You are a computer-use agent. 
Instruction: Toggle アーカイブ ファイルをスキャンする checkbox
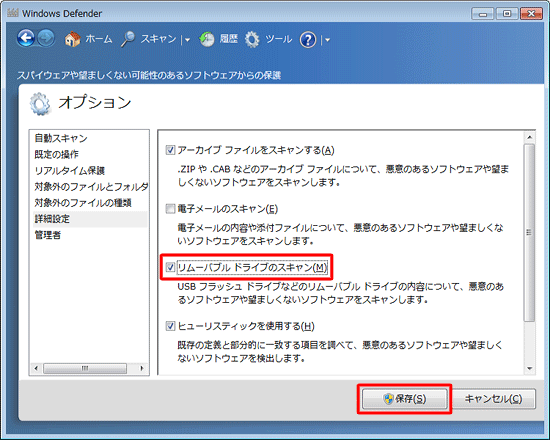coord(170,150)
